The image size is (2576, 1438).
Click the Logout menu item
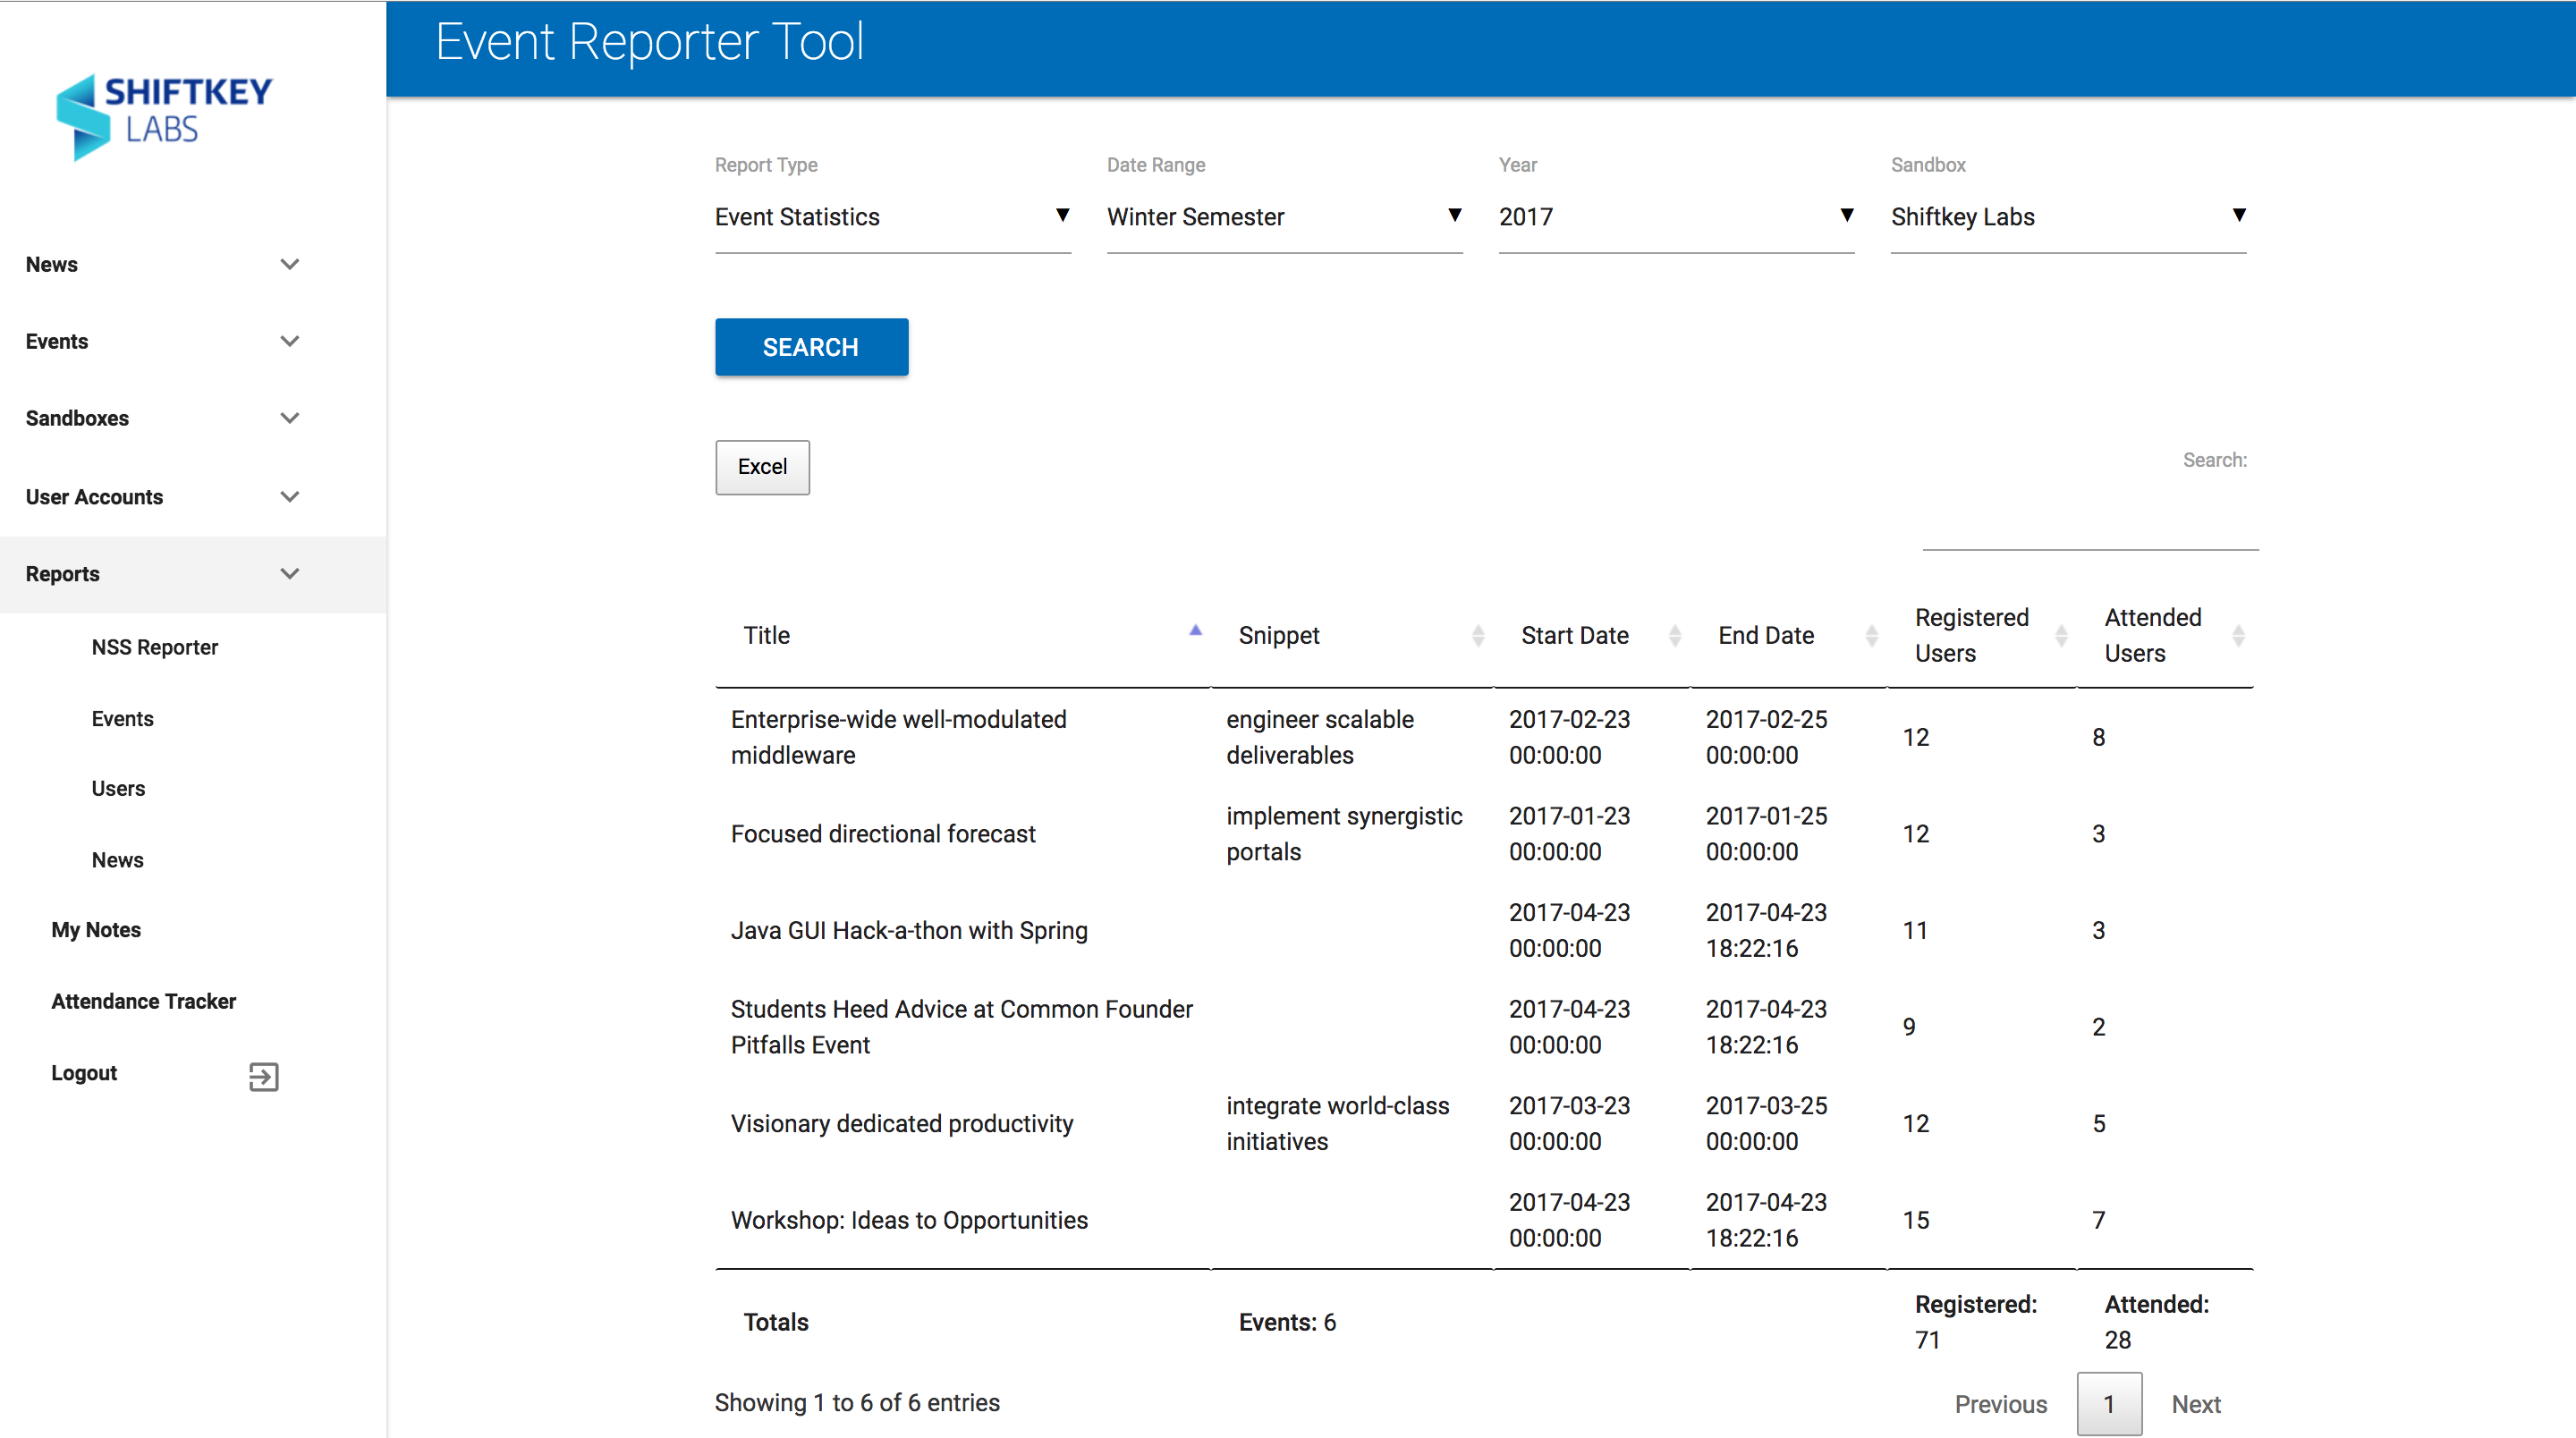coord(84,1073)
